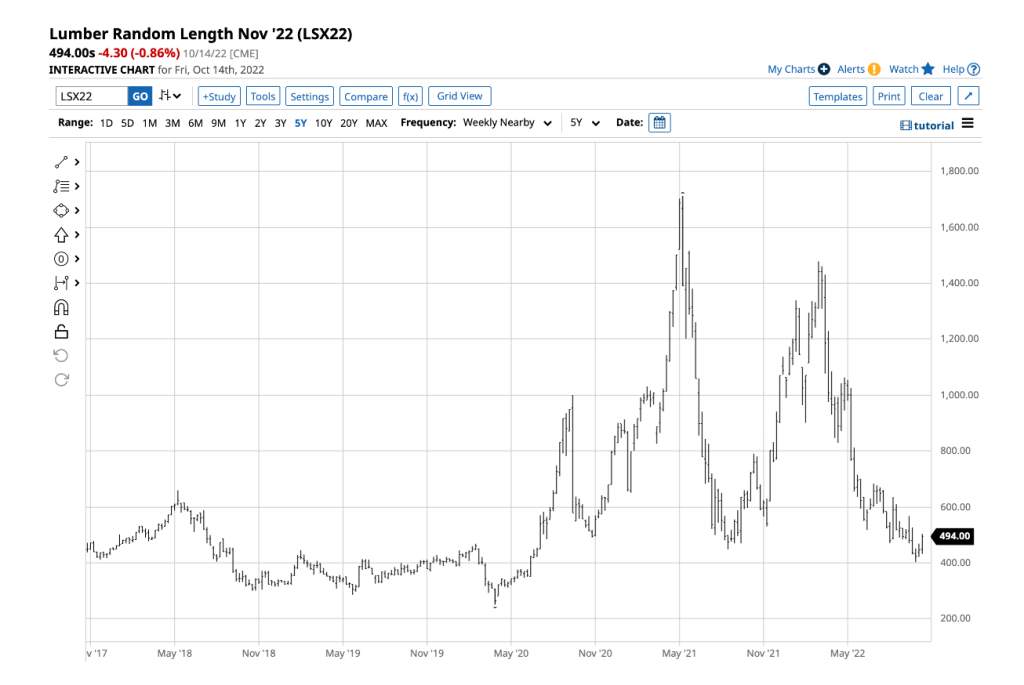1024x685 pixels.
Task: Switch range to MAX
Action: tap(376, 123)
